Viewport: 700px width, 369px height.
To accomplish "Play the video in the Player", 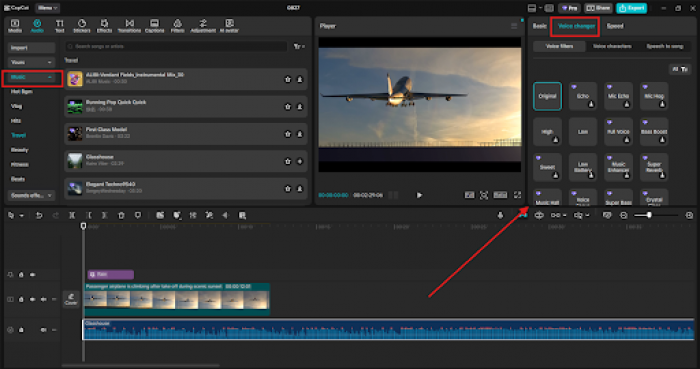I will pos(419,195).
